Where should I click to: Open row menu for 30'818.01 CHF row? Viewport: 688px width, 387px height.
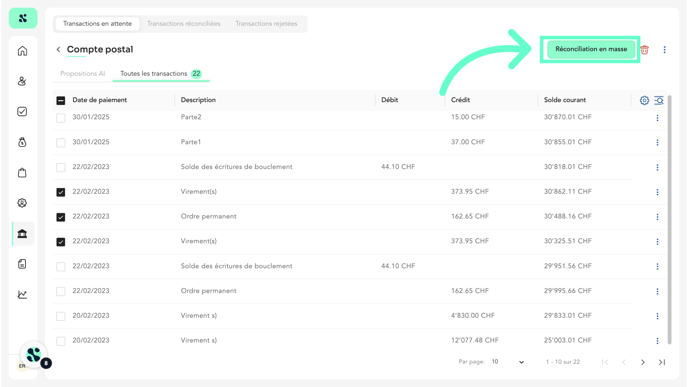tap(657, 167)
